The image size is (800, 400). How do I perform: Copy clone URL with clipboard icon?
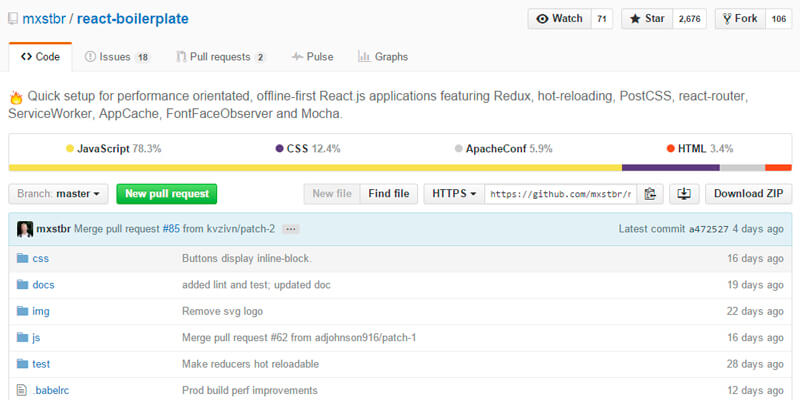tap(651, 194)
